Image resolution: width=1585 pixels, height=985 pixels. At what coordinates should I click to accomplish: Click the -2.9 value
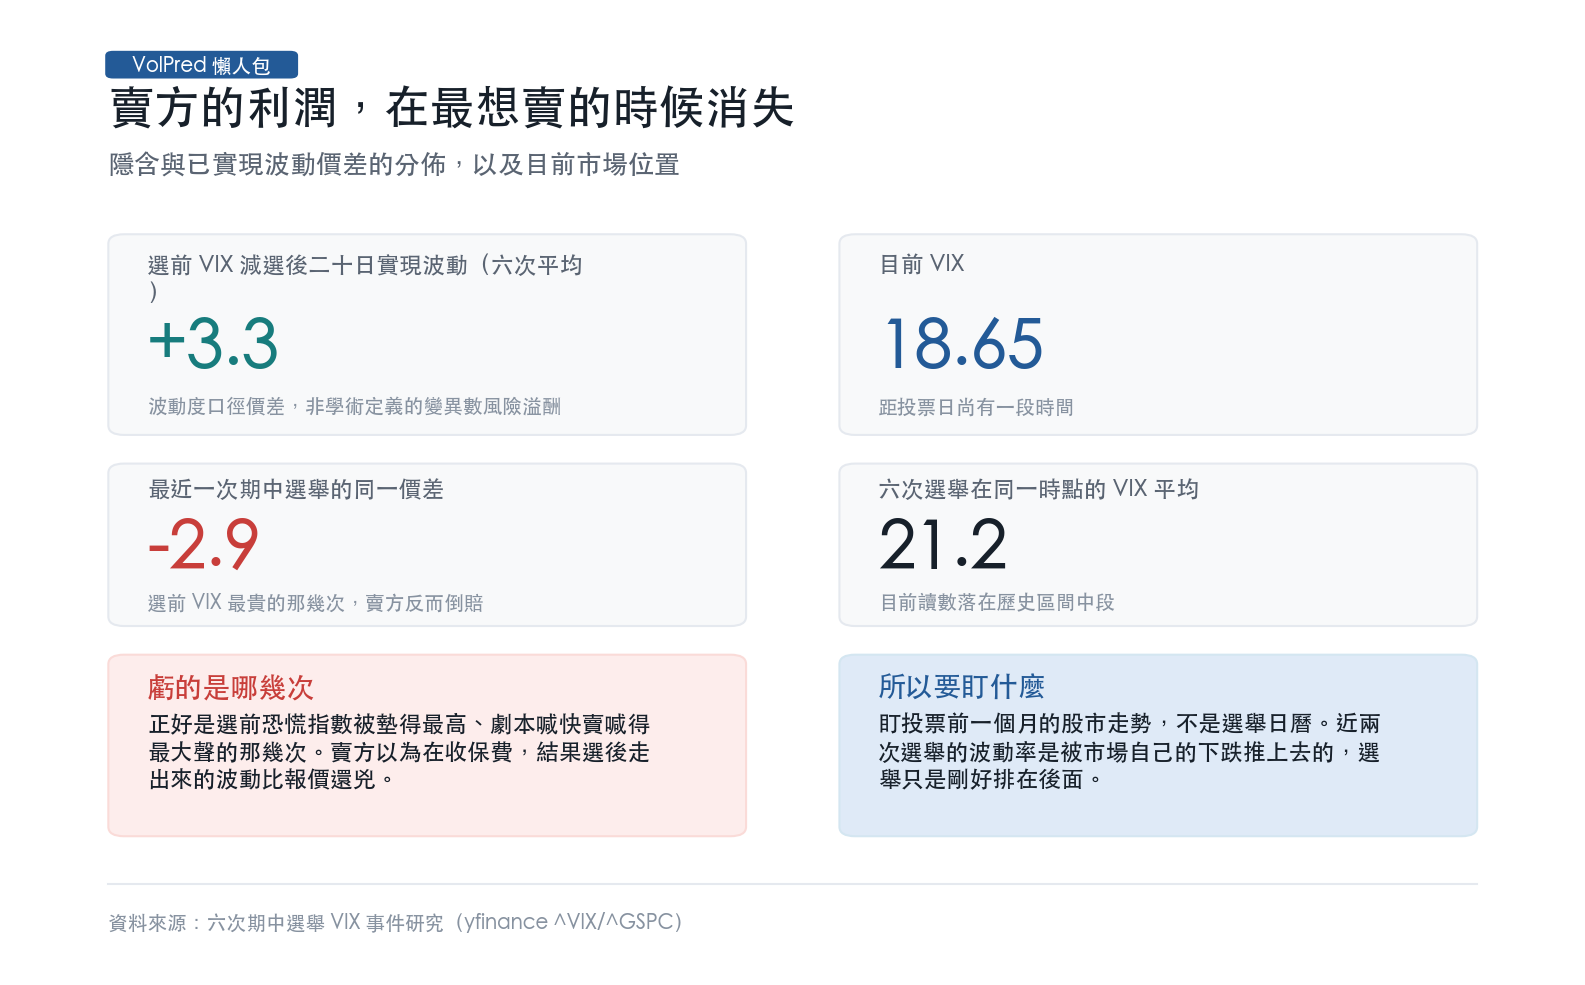[x=204, y=544]
